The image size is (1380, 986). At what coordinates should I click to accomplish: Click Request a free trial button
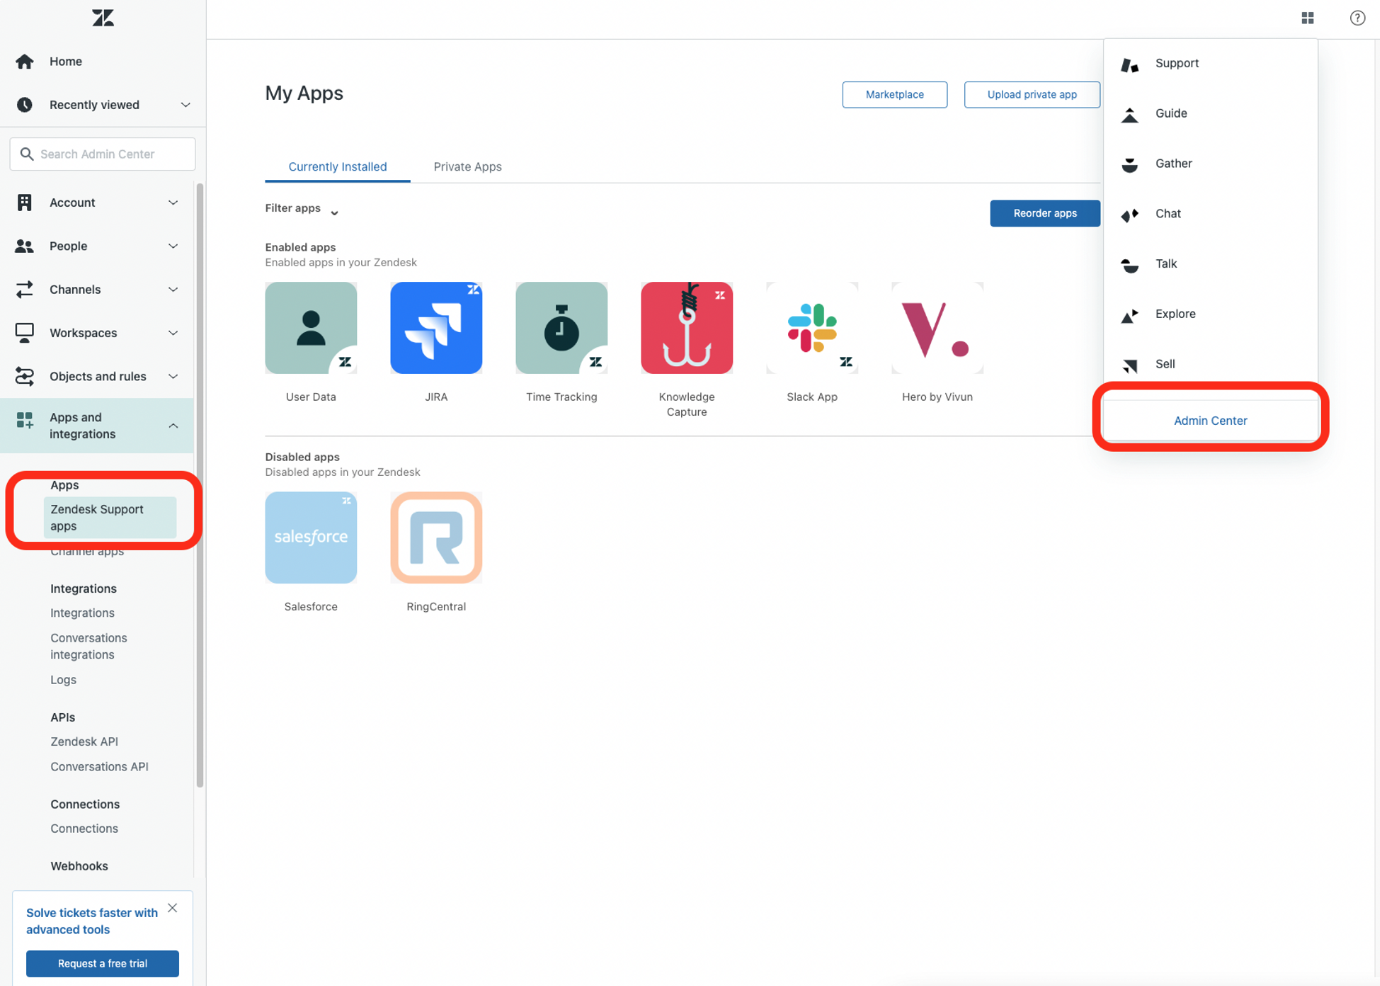tap(102, 964)
